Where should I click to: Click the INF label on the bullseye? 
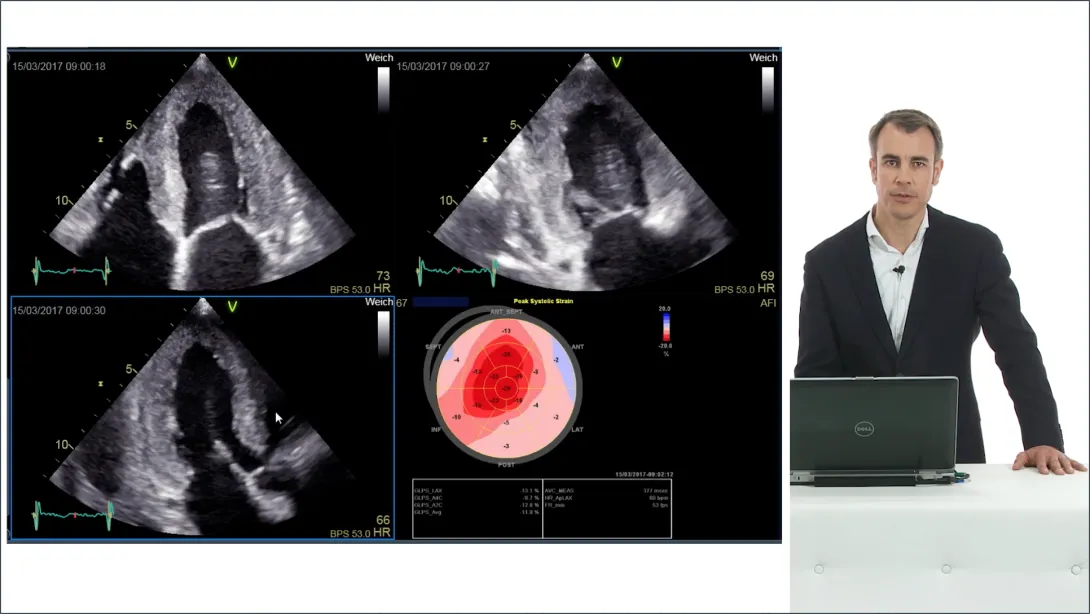(436, 430)
